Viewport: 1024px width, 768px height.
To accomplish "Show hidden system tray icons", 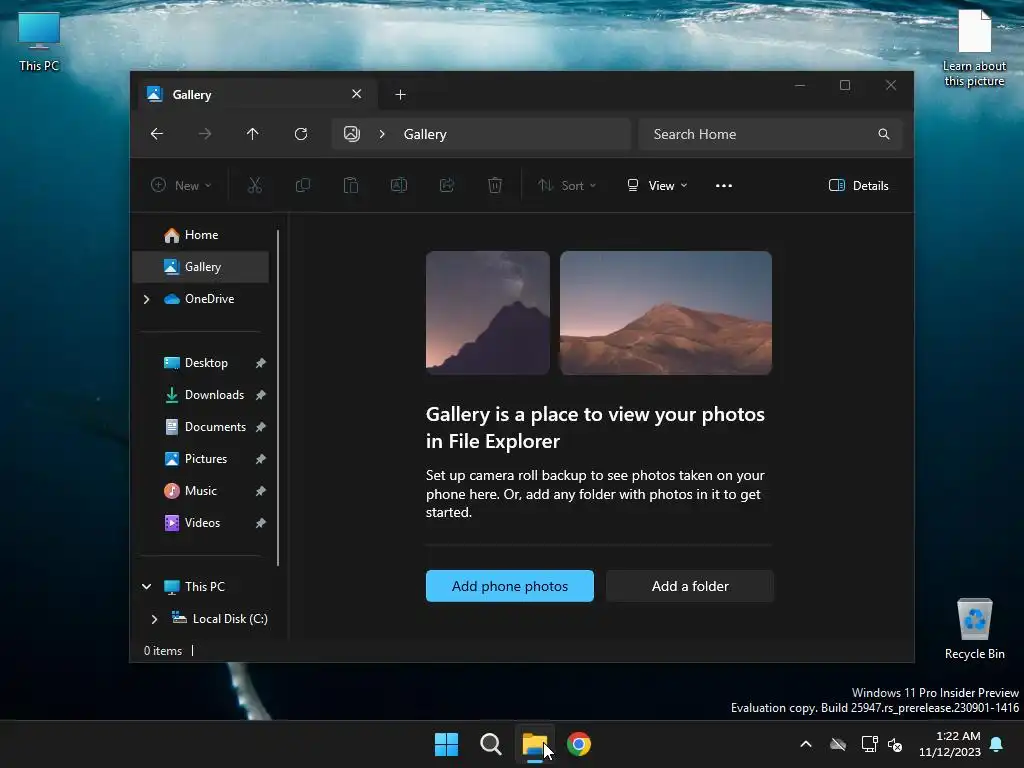I will [806, 744].
